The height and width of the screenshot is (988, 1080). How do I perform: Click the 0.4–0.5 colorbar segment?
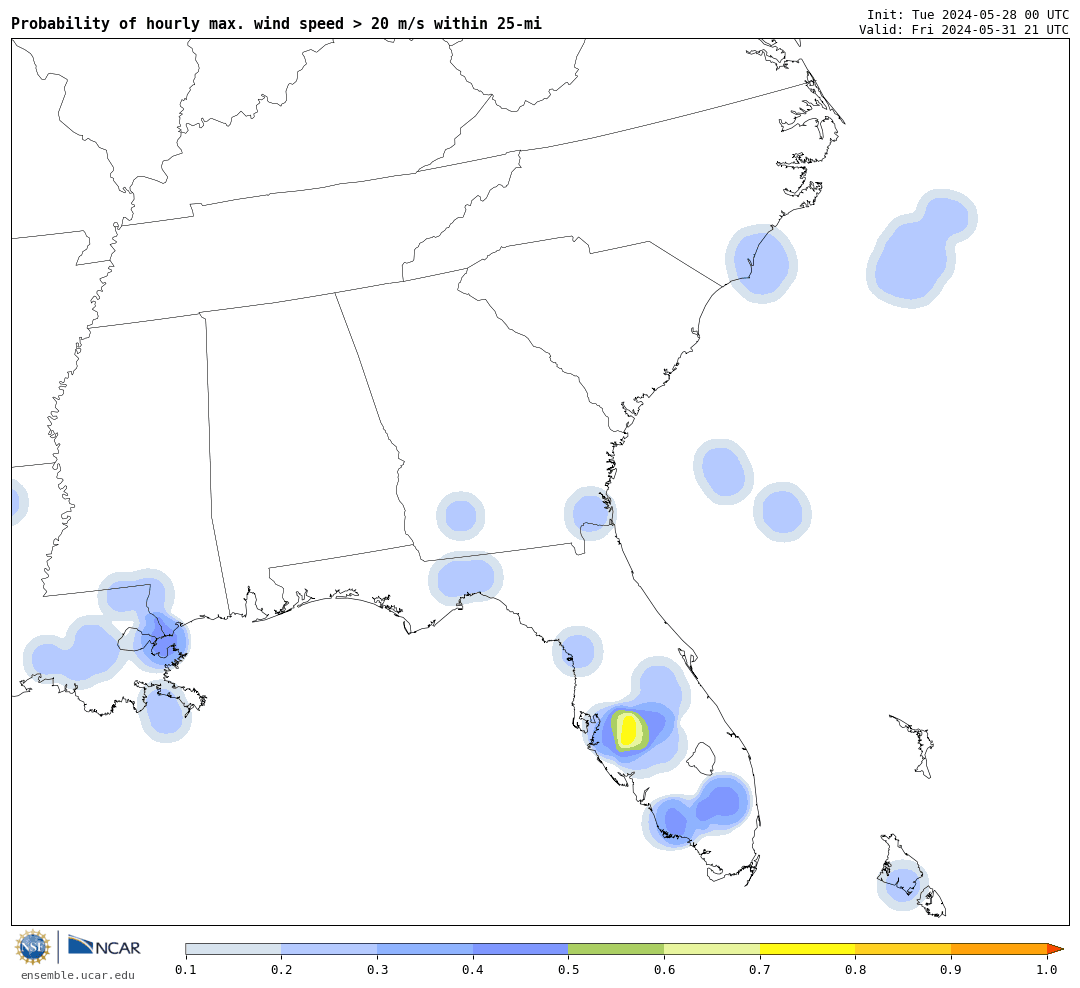521,949
